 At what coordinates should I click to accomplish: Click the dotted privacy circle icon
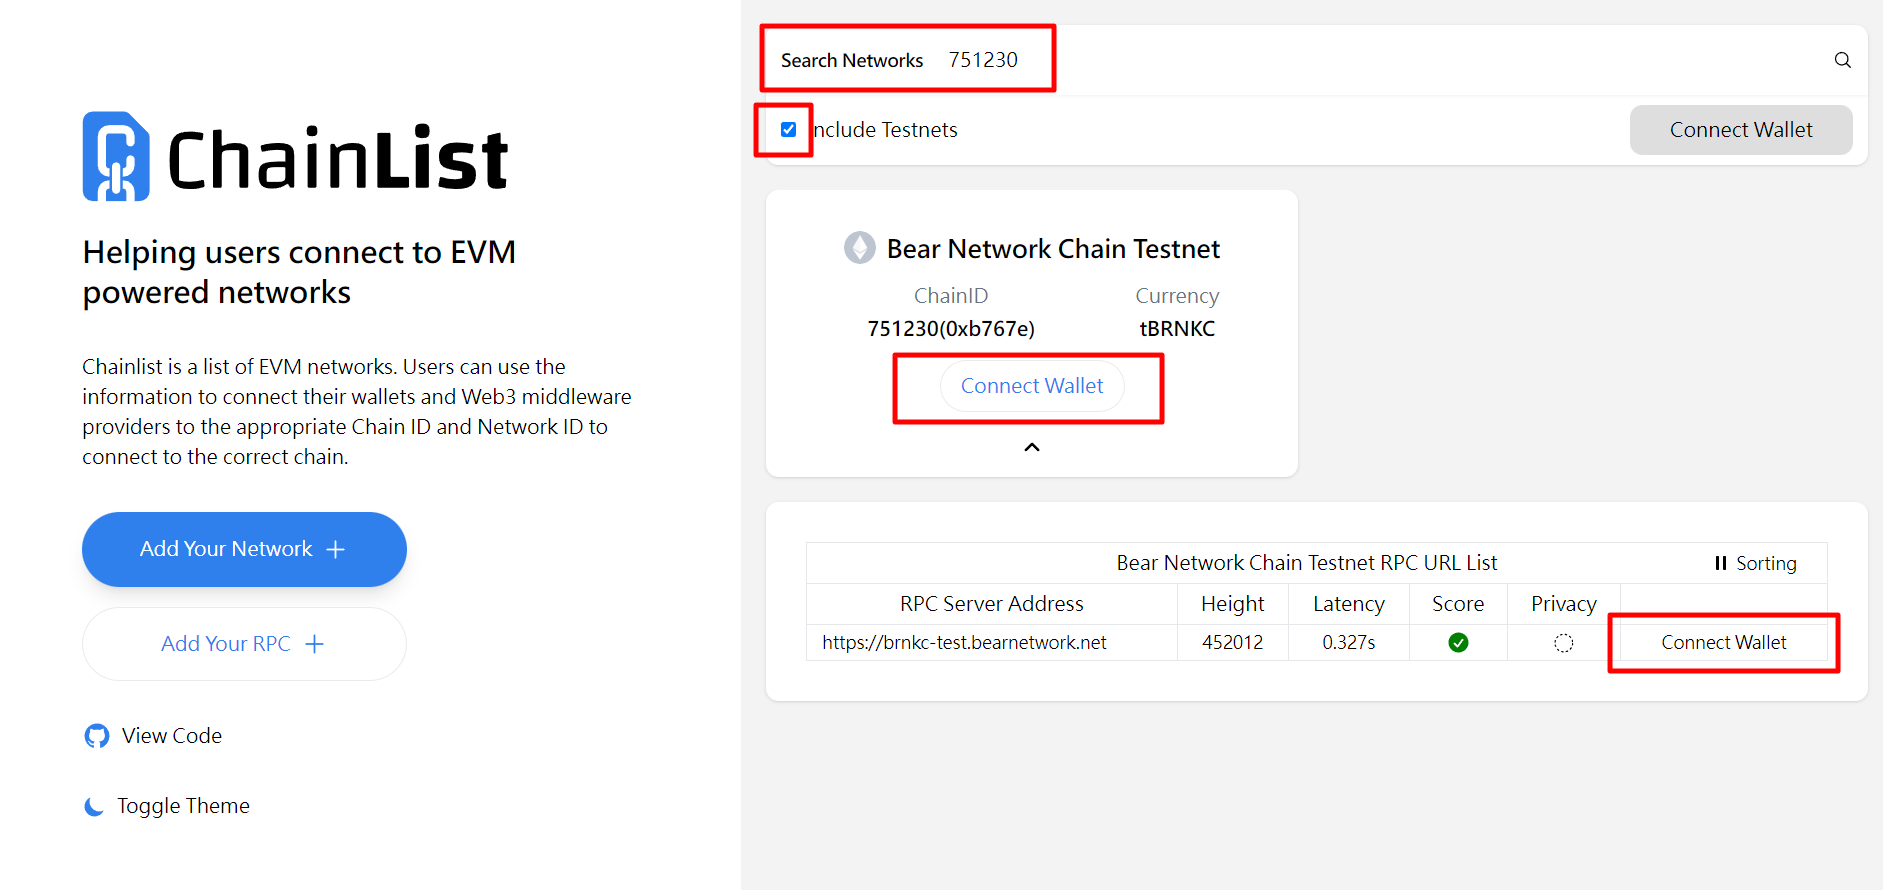(1563, 643)
